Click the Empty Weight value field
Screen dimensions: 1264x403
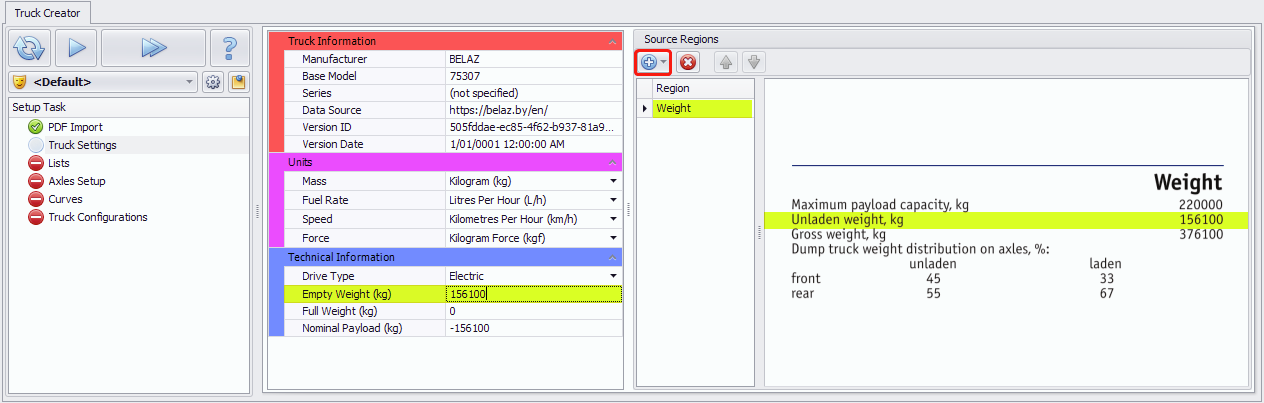[x=533, y=294]
